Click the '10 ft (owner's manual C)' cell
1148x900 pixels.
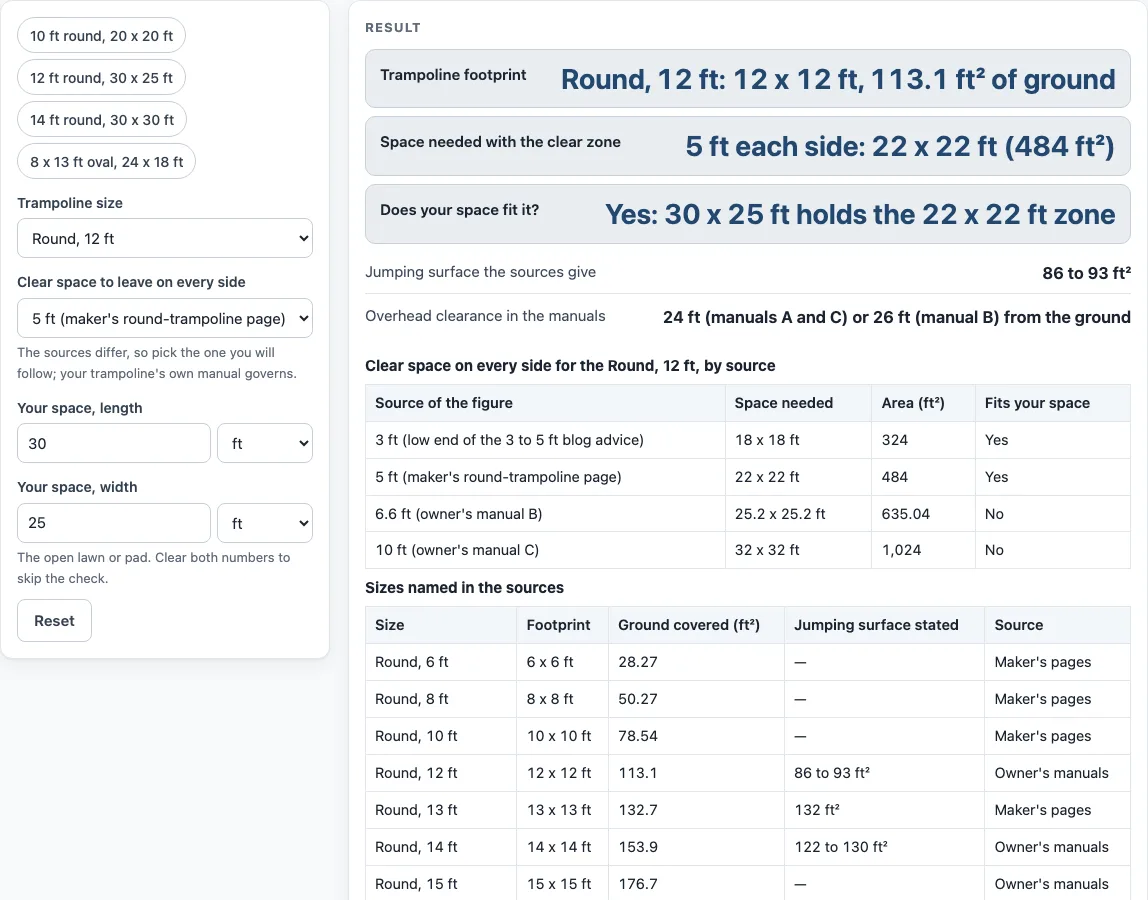click(545, 550)
